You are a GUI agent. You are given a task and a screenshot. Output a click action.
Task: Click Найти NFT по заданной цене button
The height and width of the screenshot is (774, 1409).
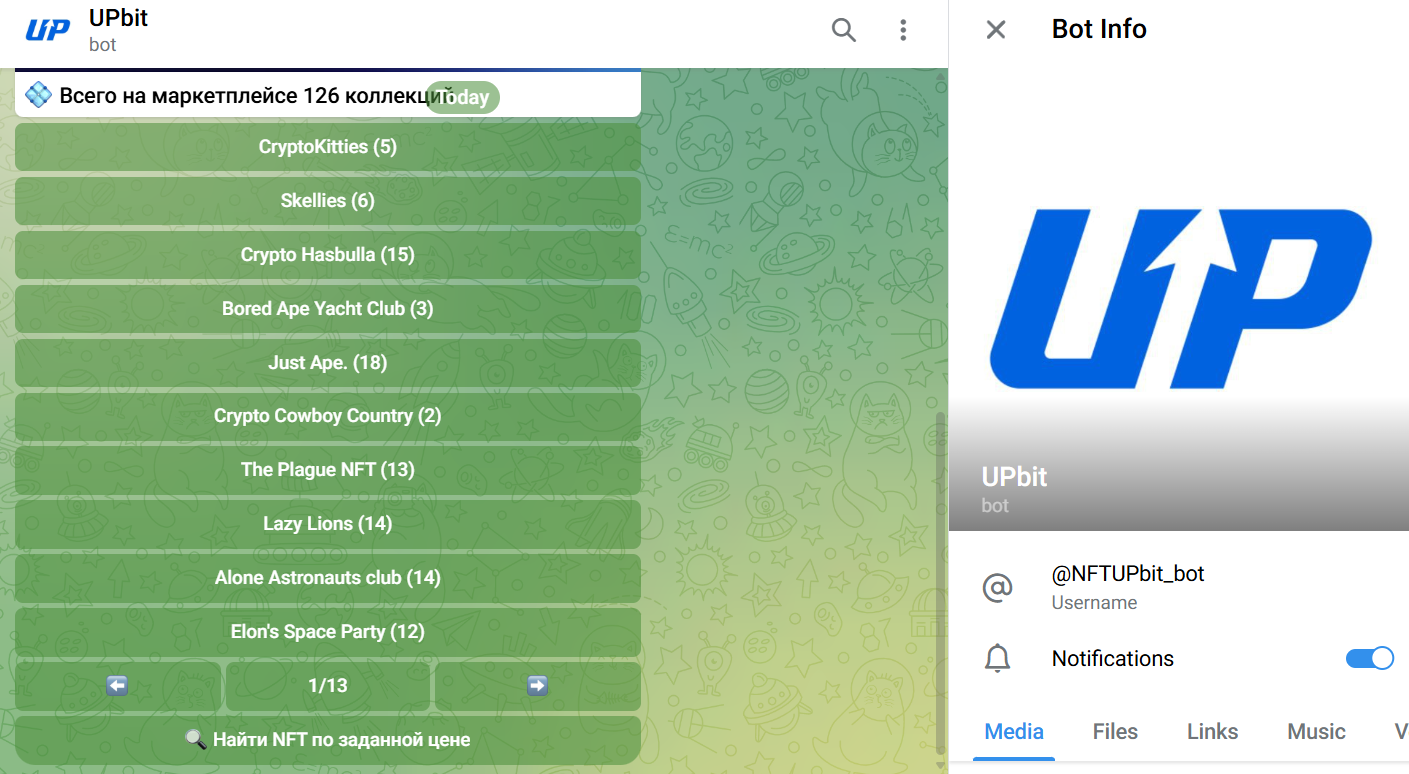pos(328,740)
